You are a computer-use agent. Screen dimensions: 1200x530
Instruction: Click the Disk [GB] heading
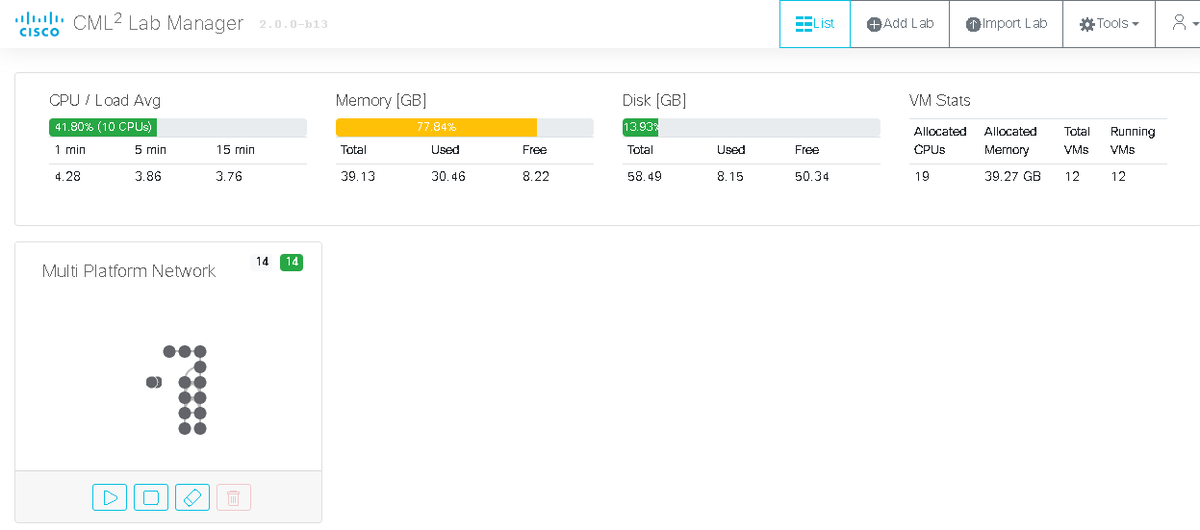[654, 100]
